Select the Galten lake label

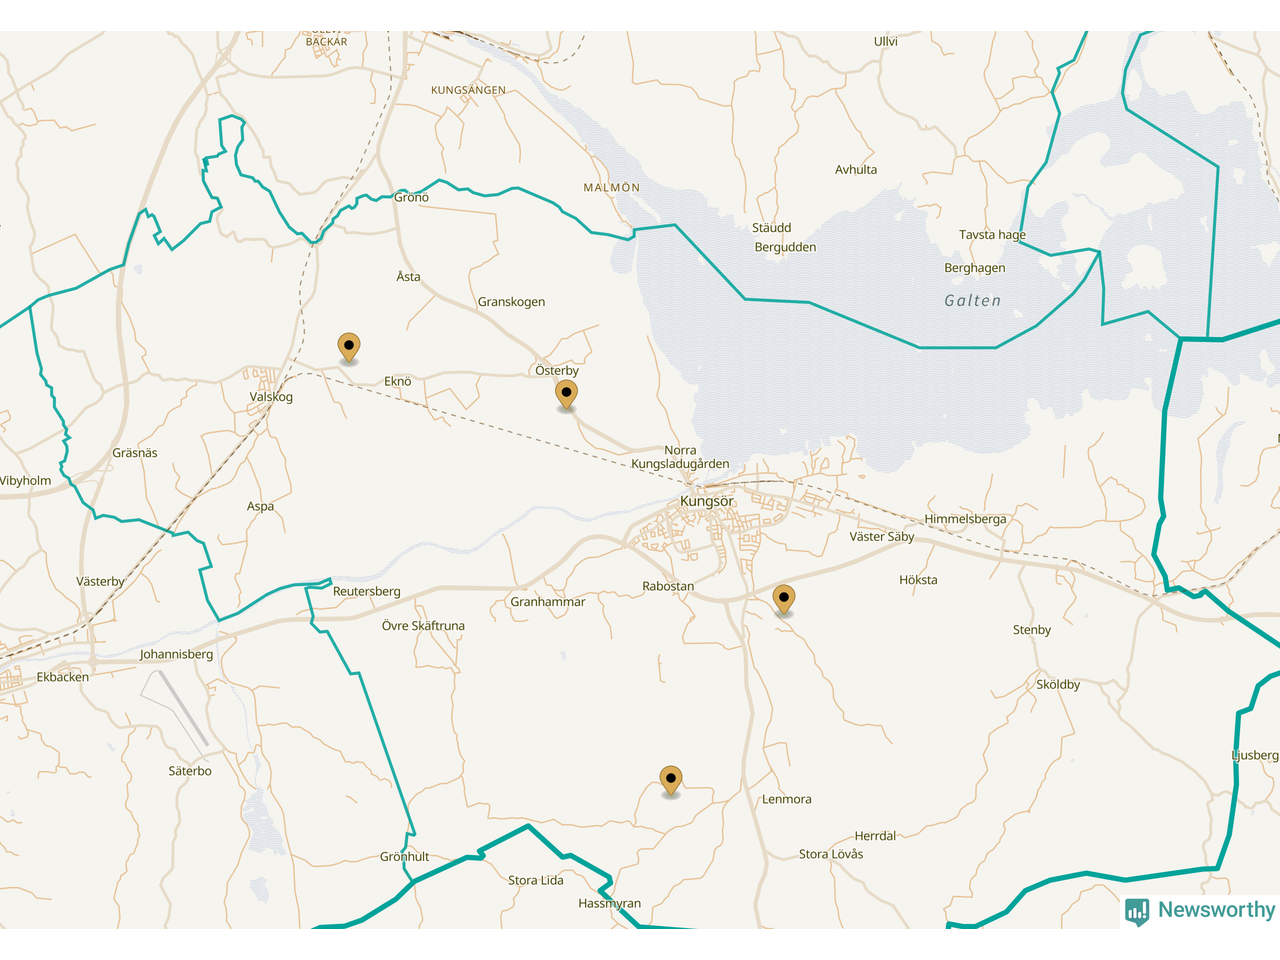pos(972,300)
